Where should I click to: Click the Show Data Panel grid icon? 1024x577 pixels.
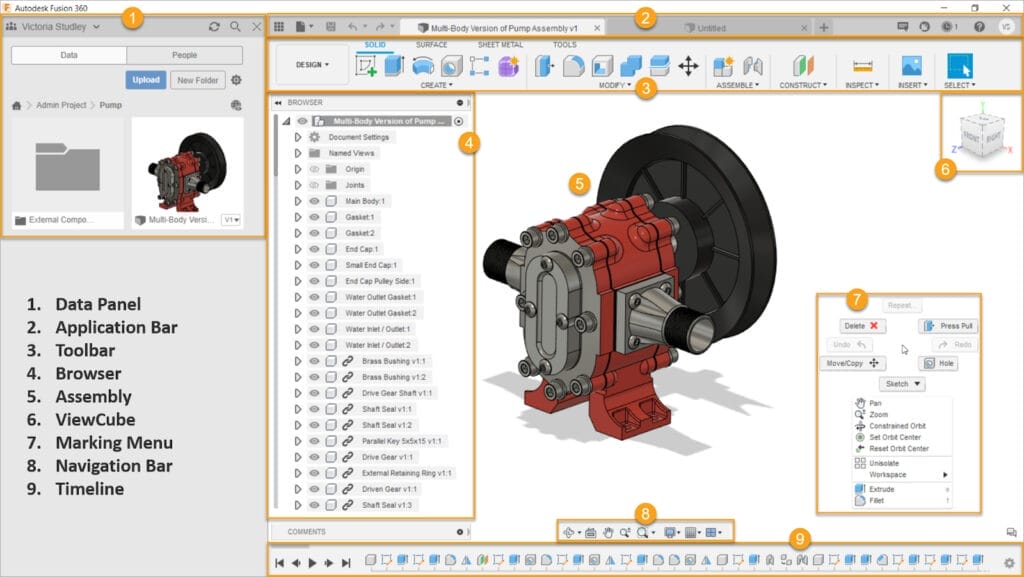(279, 27)
